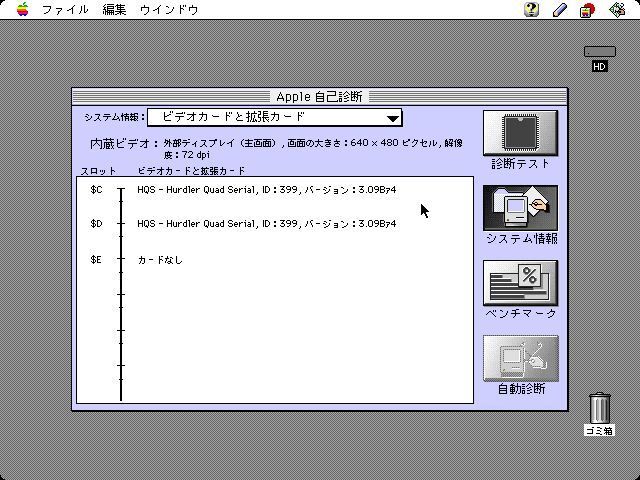Click the pencil input menu icon
640x480 pixels.
tap(560, 10)
